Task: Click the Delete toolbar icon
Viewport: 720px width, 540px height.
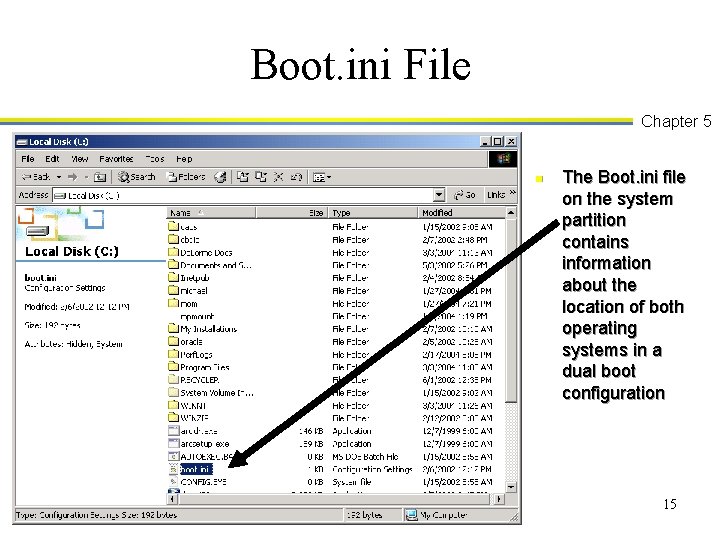Action: click(x=278, y=177)
